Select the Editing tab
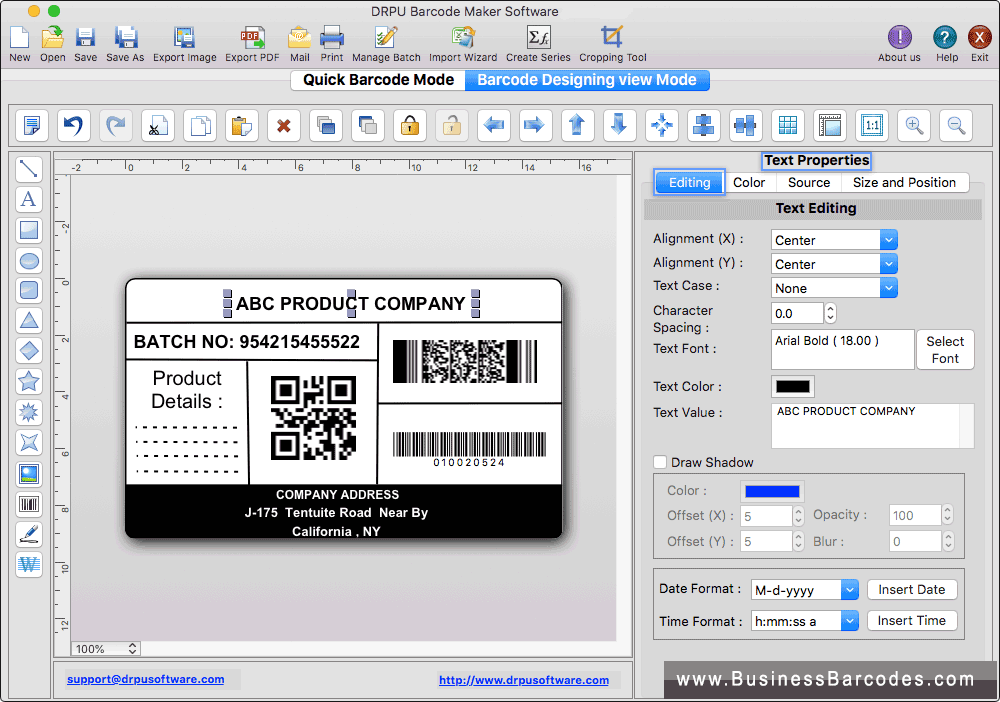Viewport: 1000px width, 702px height. click(689, 182)
